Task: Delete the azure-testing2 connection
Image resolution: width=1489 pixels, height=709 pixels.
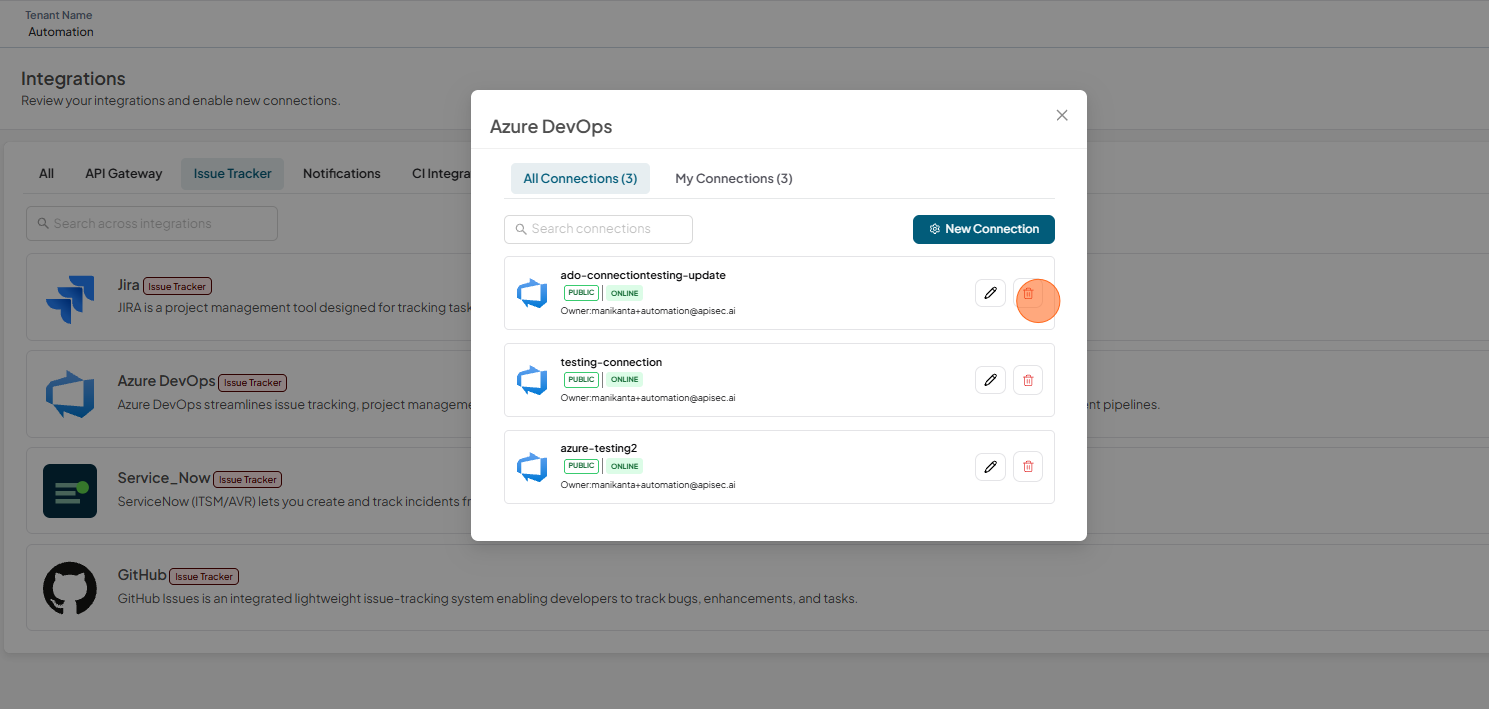Action: (1028, 467)
